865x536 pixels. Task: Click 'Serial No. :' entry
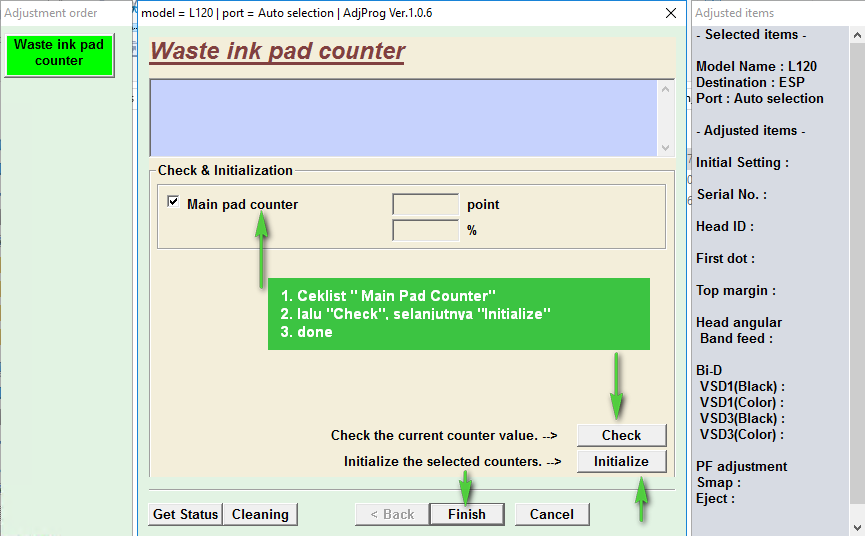731,194
